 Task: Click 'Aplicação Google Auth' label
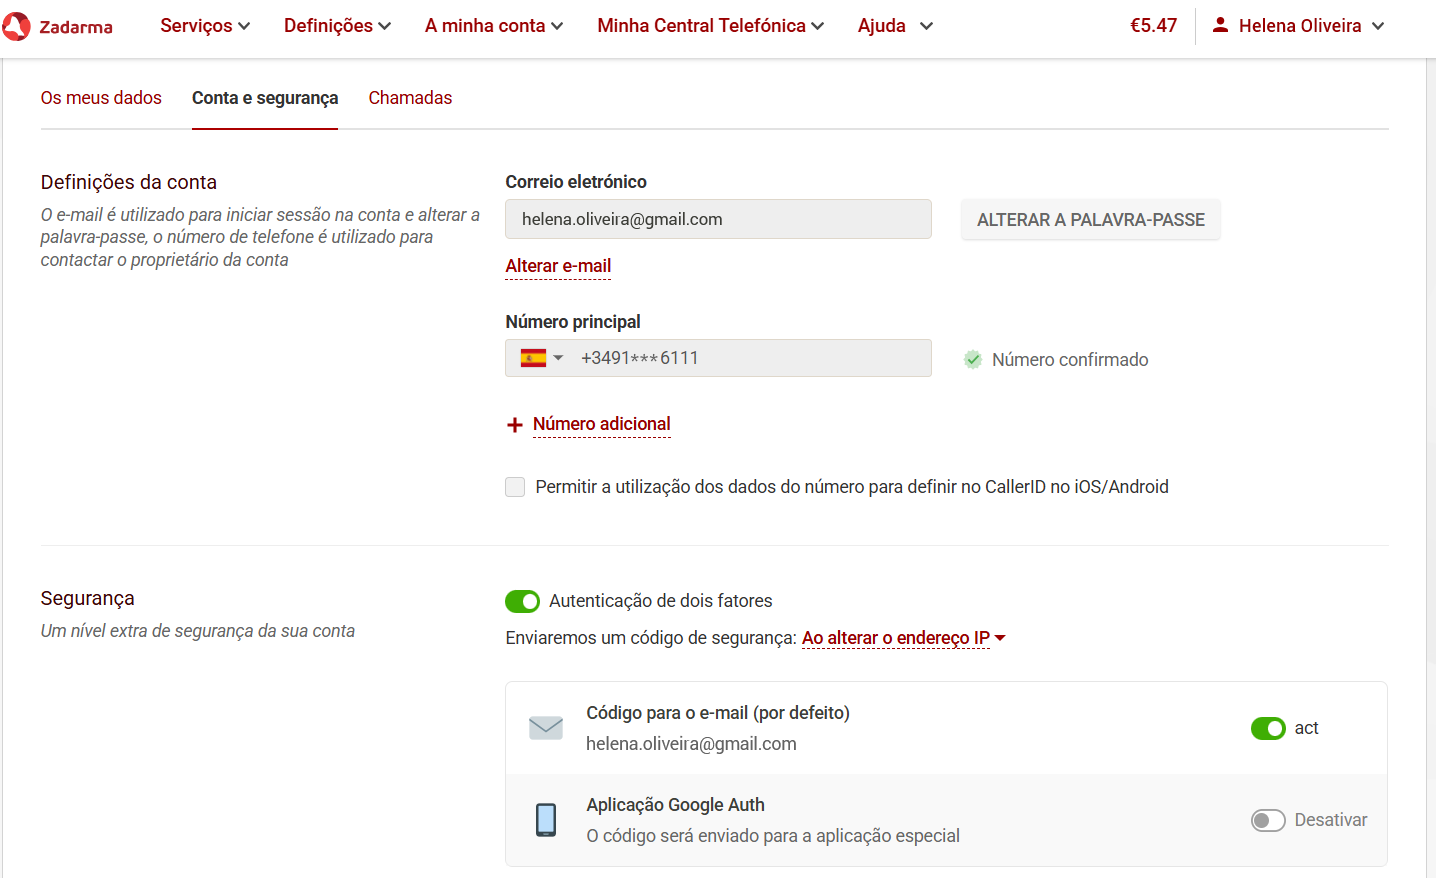click(x=675, y=805)
